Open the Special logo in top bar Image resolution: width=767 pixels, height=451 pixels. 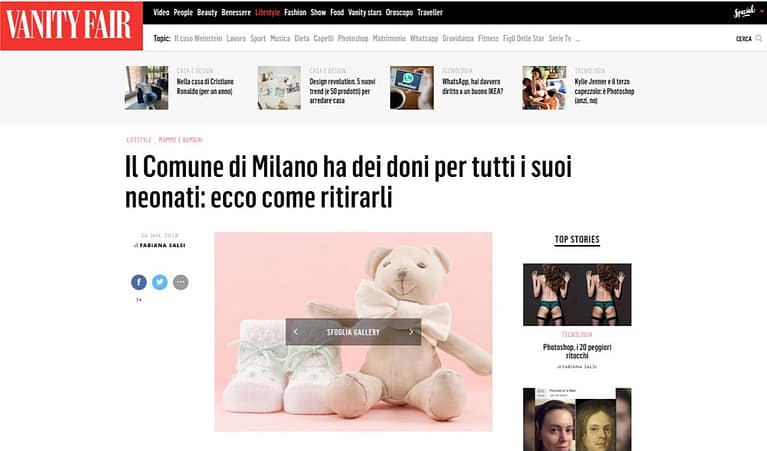(x=744, y=12)
